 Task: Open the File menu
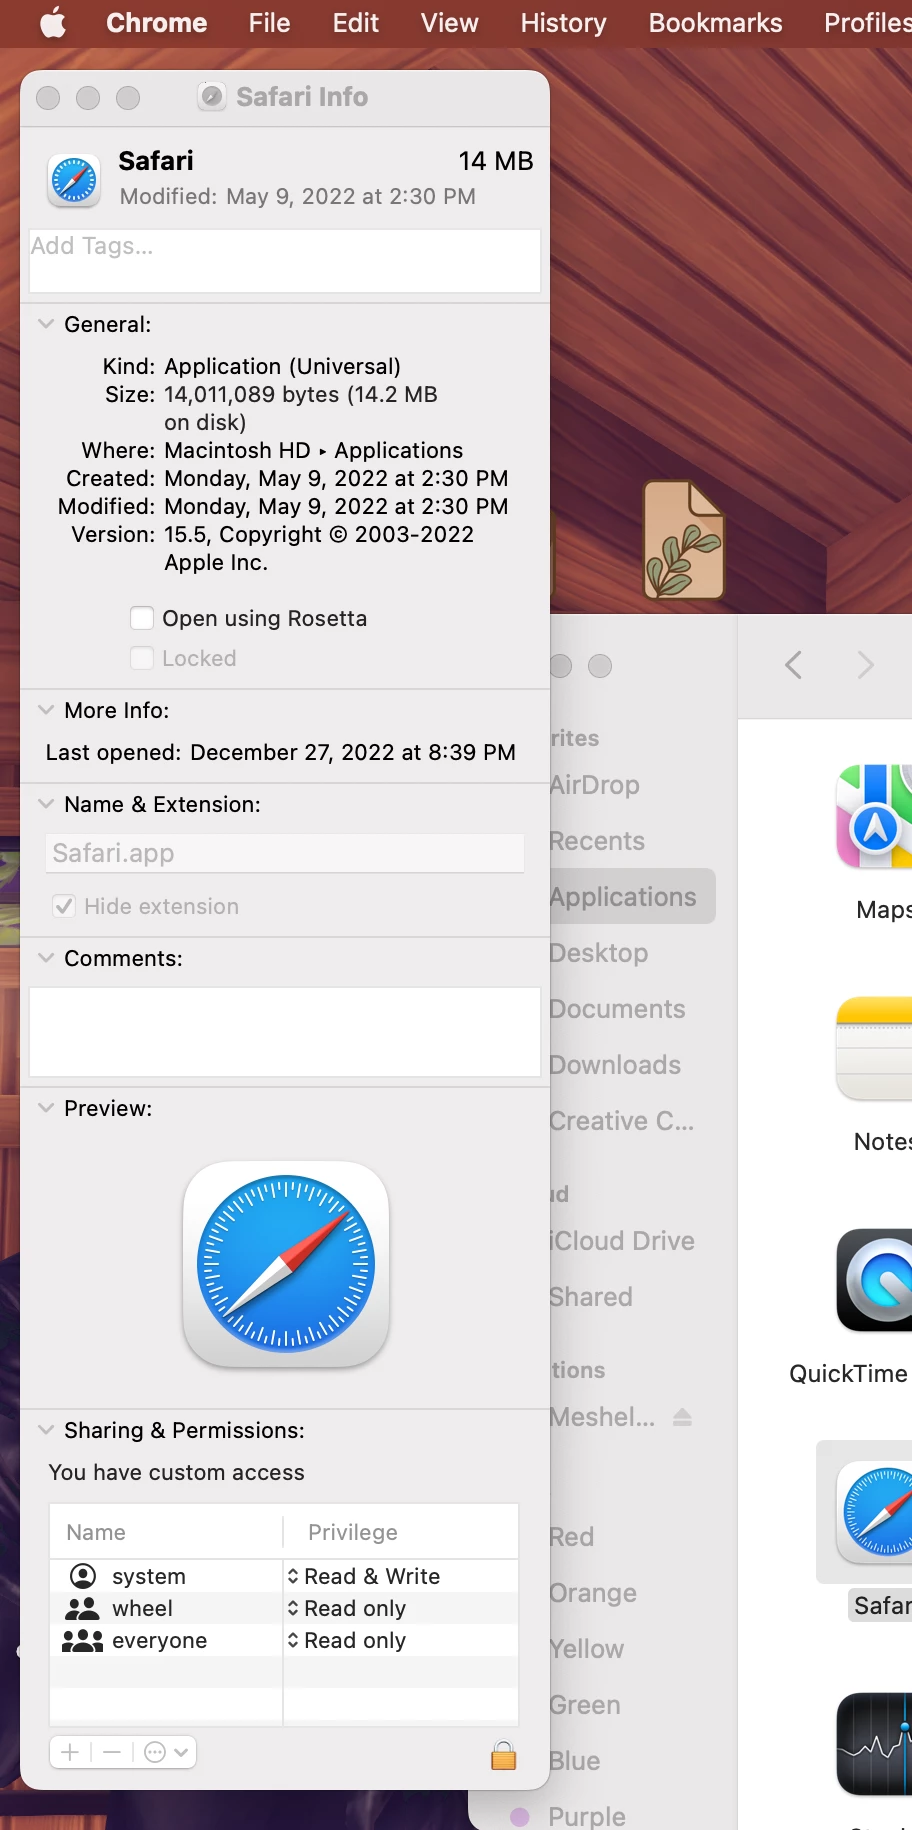269,23
